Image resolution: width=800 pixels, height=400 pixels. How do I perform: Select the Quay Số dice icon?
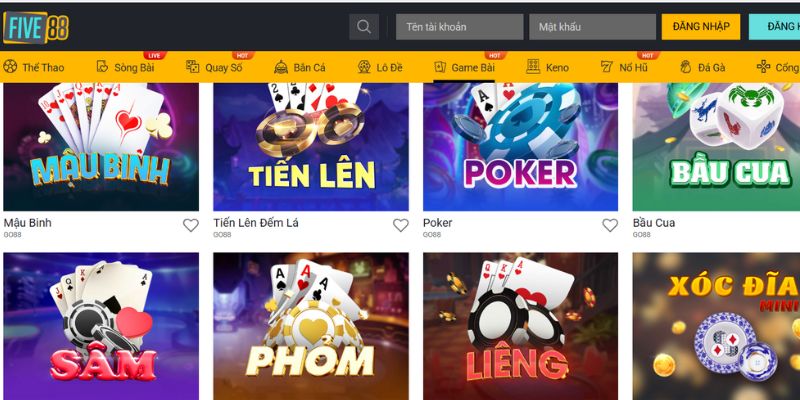click(x=193, y=67)
